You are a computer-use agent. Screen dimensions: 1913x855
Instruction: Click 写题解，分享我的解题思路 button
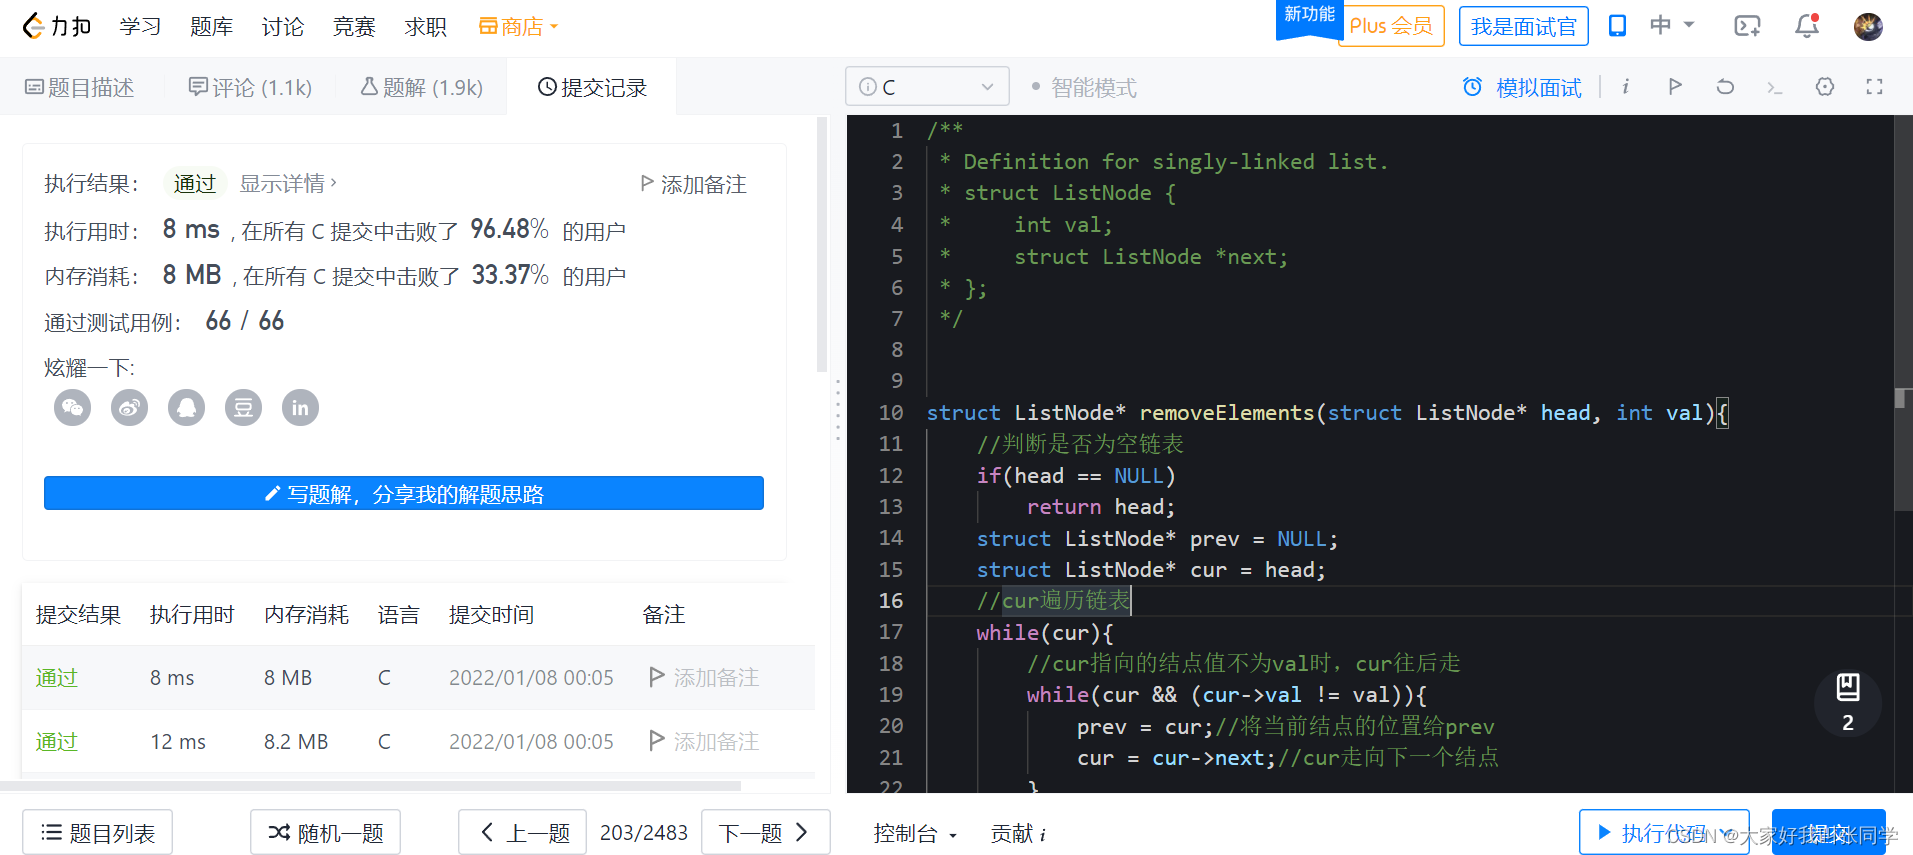tap(404, 493)
